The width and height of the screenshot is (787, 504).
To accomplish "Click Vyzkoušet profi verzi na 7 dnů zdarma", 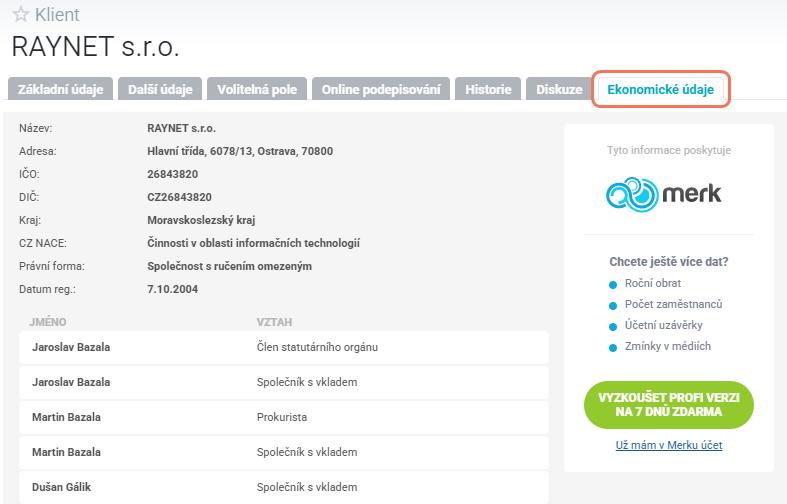I will coord(669,405).
